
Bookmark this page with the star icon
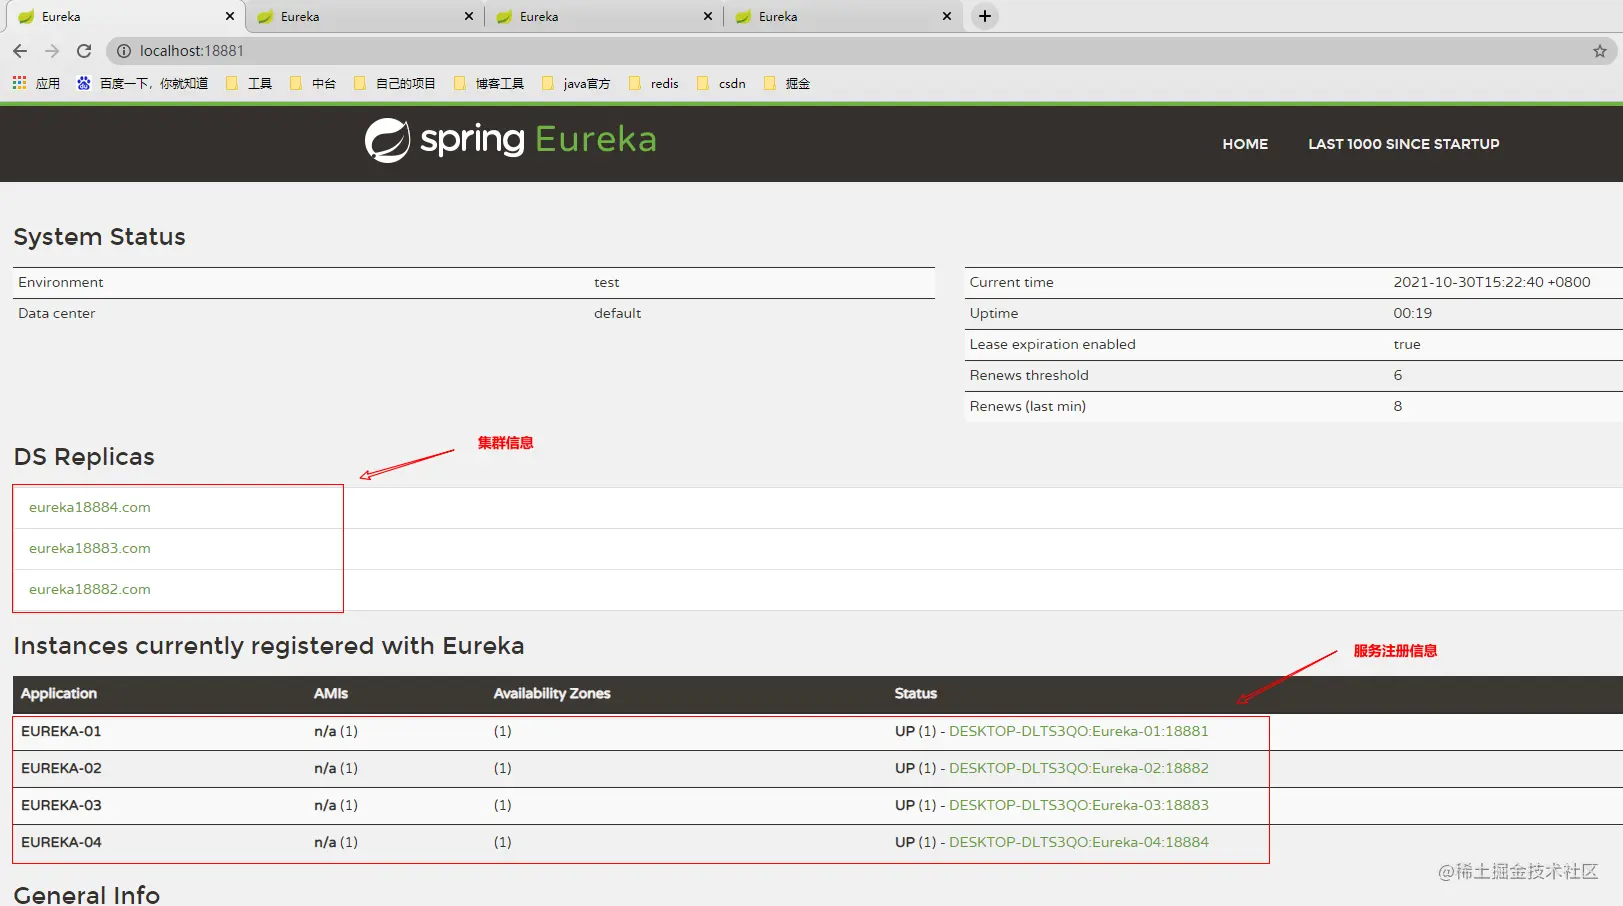(1600, 51)
